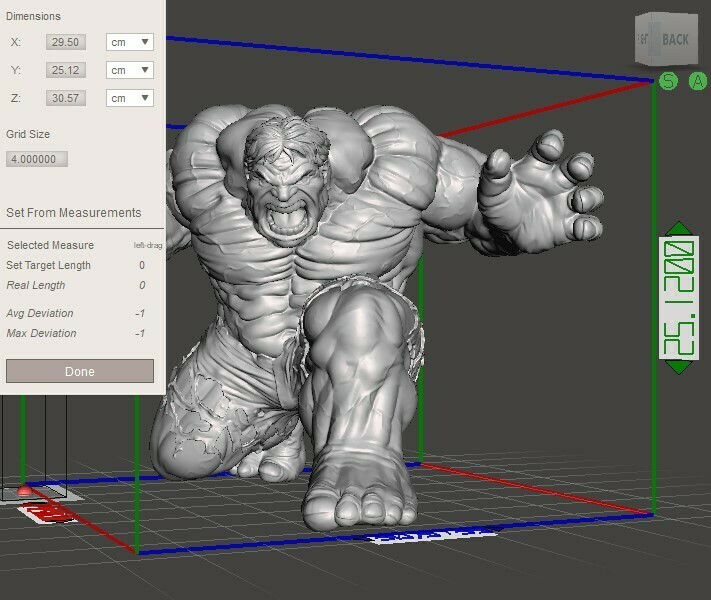Click the down arrow below the 25.1200 label
Image resolution: width=711 pixels, height=600 pixels.
678,366
